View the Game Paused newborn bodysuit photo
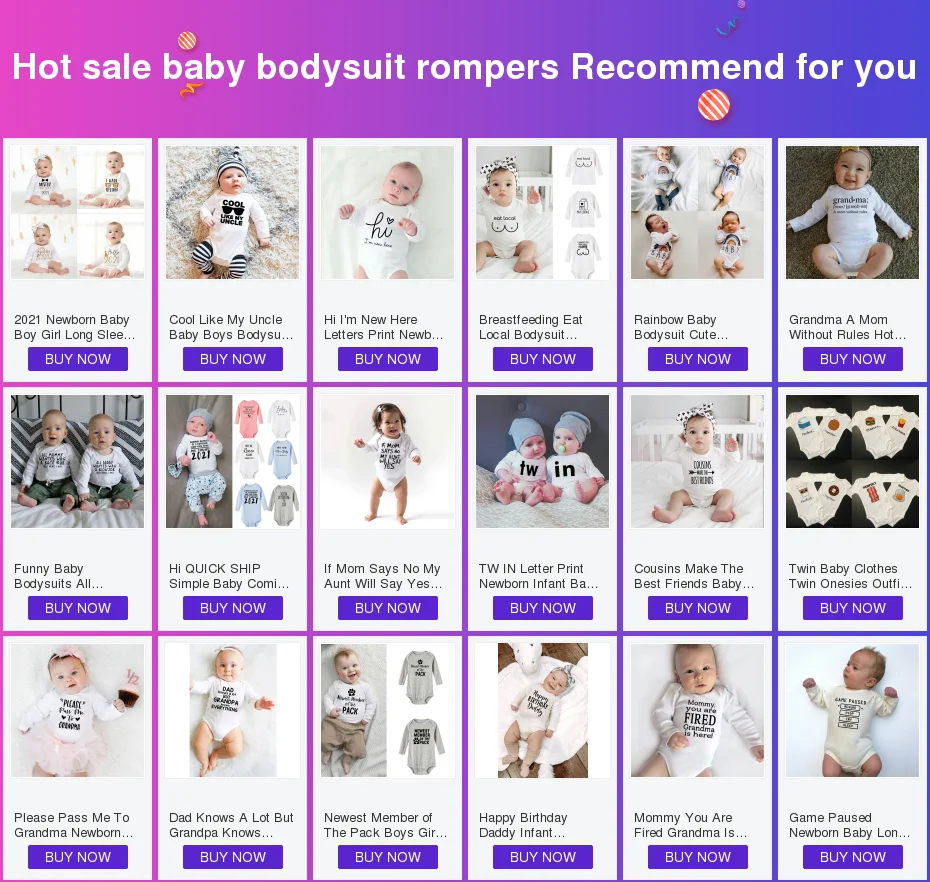This screenshot has width=930, height=882. click(x=852, y=711)
